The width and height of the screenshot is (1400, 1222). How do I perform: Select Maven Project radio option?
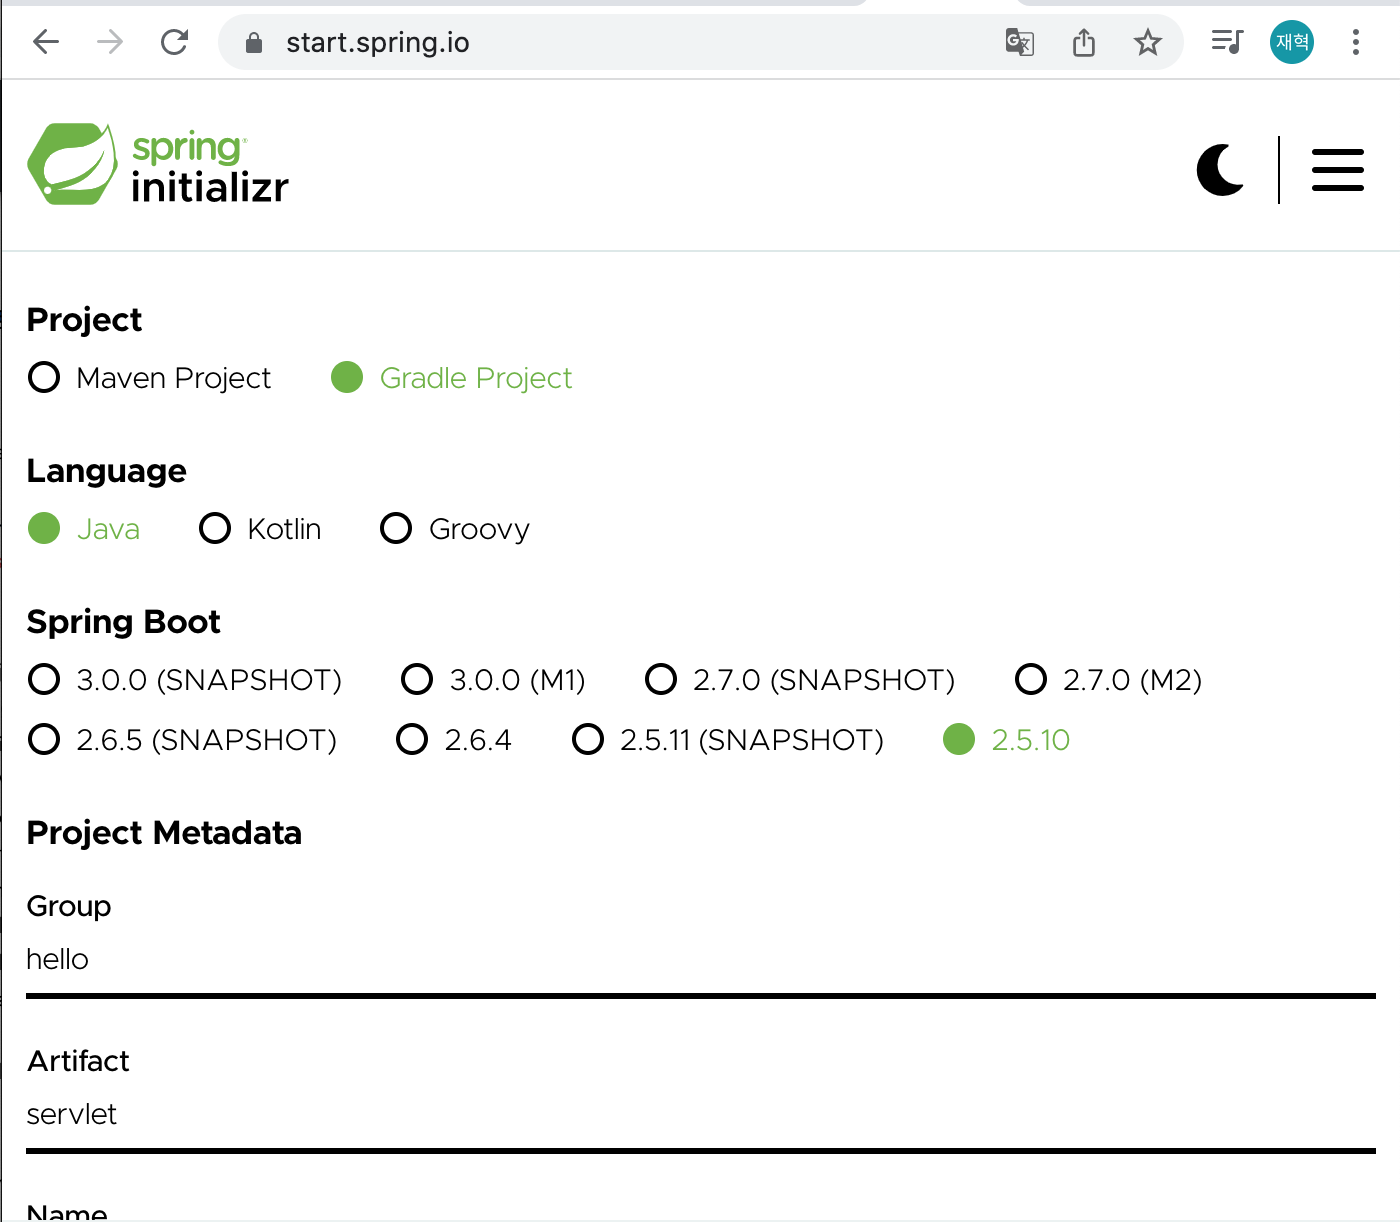tap(150, 378)
